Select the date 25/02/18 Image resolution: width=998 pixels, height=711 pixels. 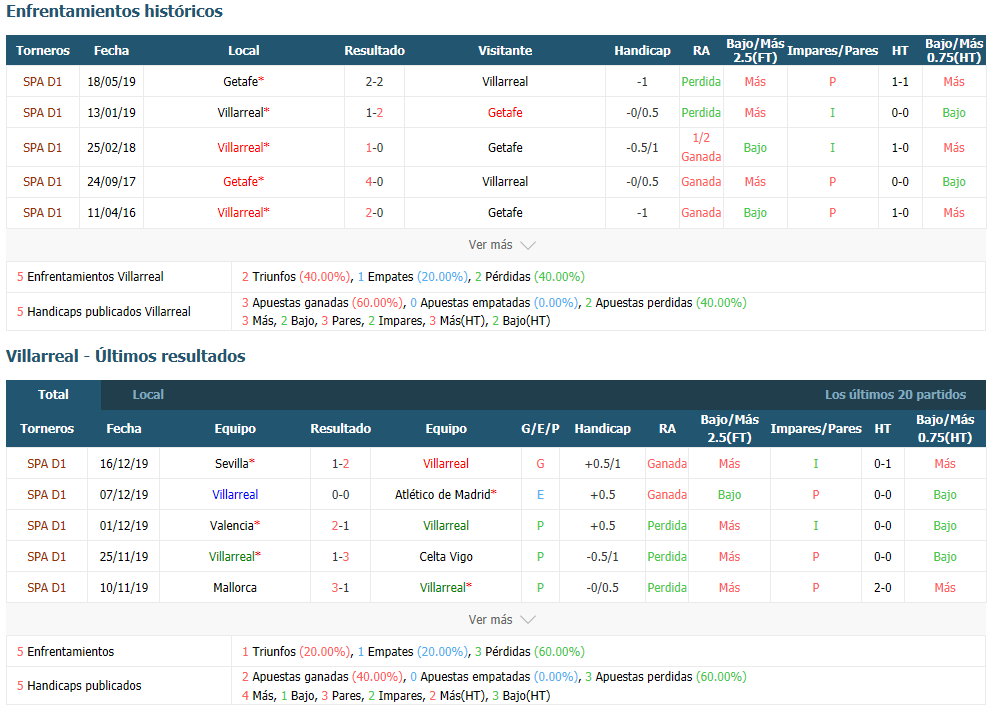coord(111,148)
